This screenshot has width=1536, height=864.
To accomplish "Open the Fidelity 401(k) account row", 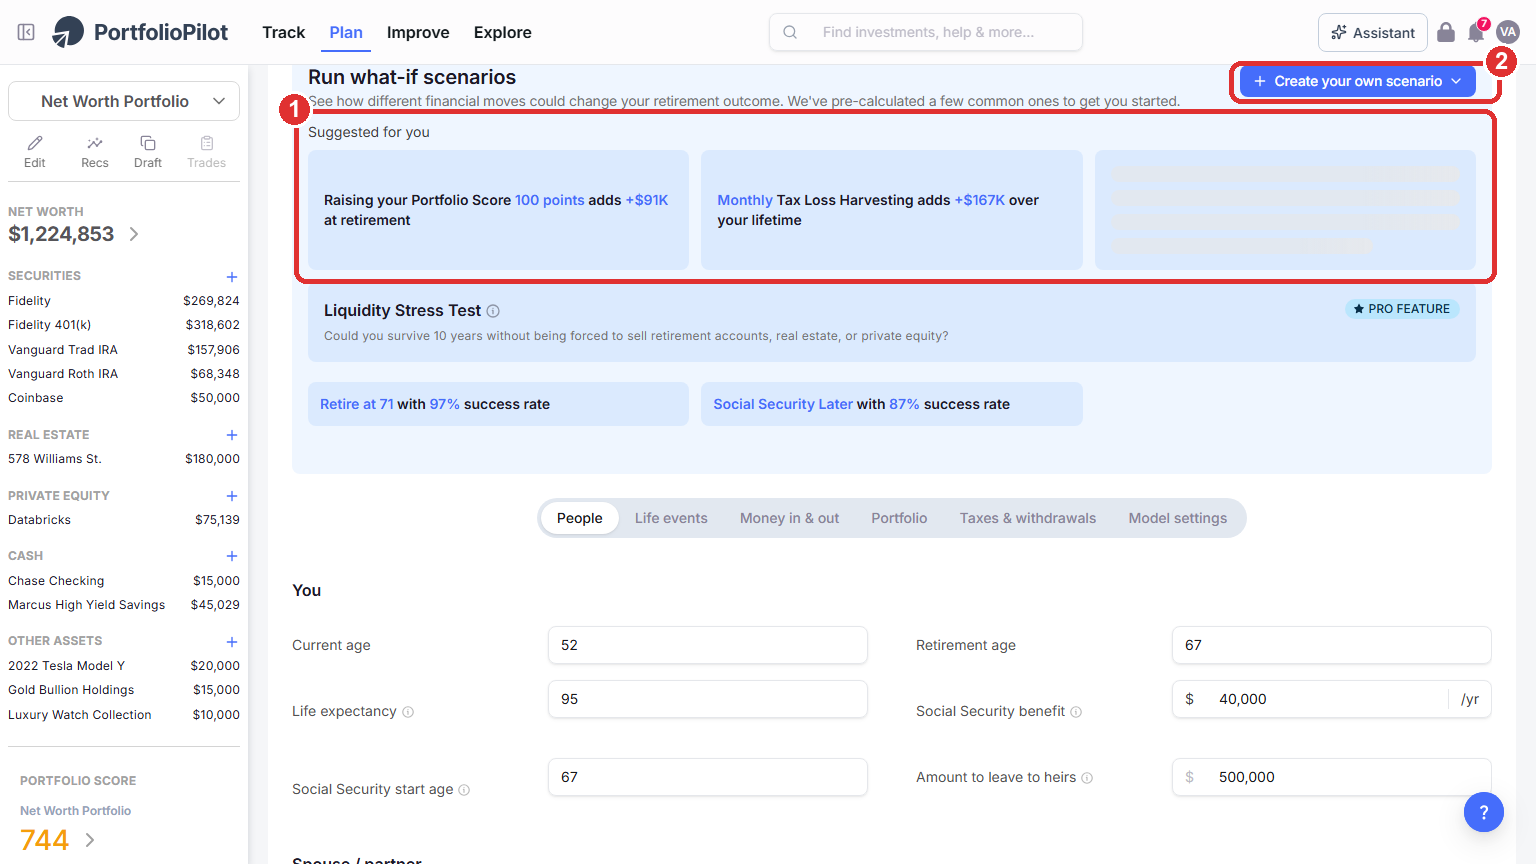I will point(124,325).
